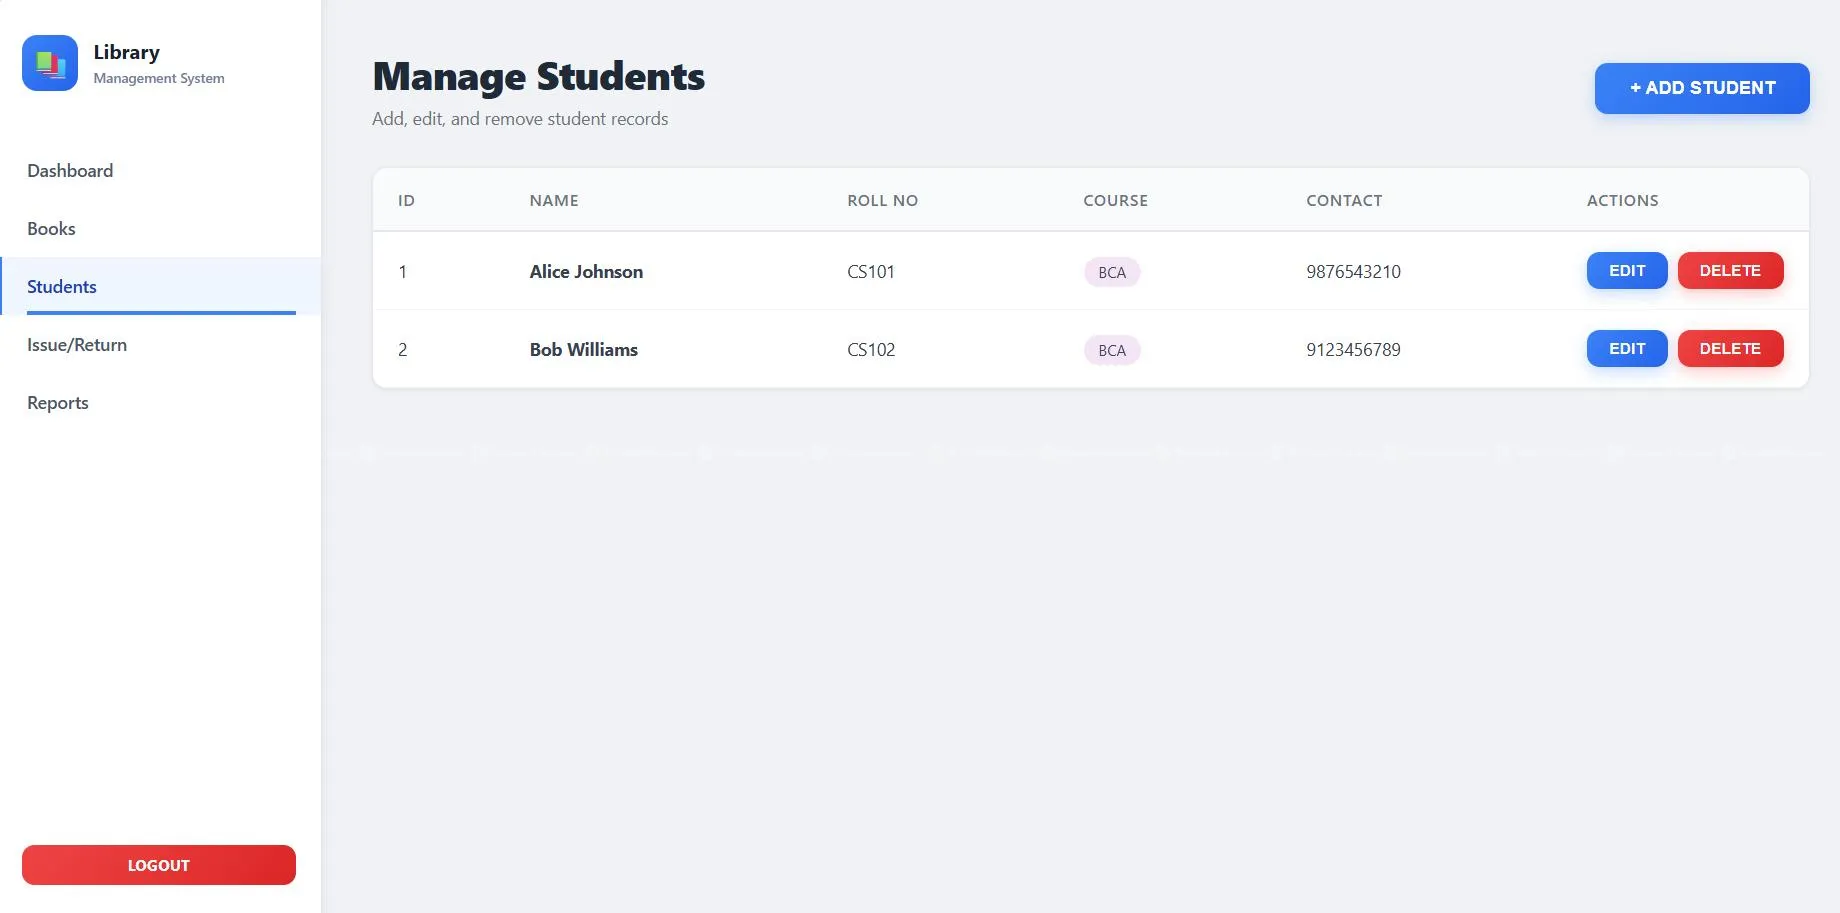
Task: Select the name Alice Johnson
Action: (586, 272)
